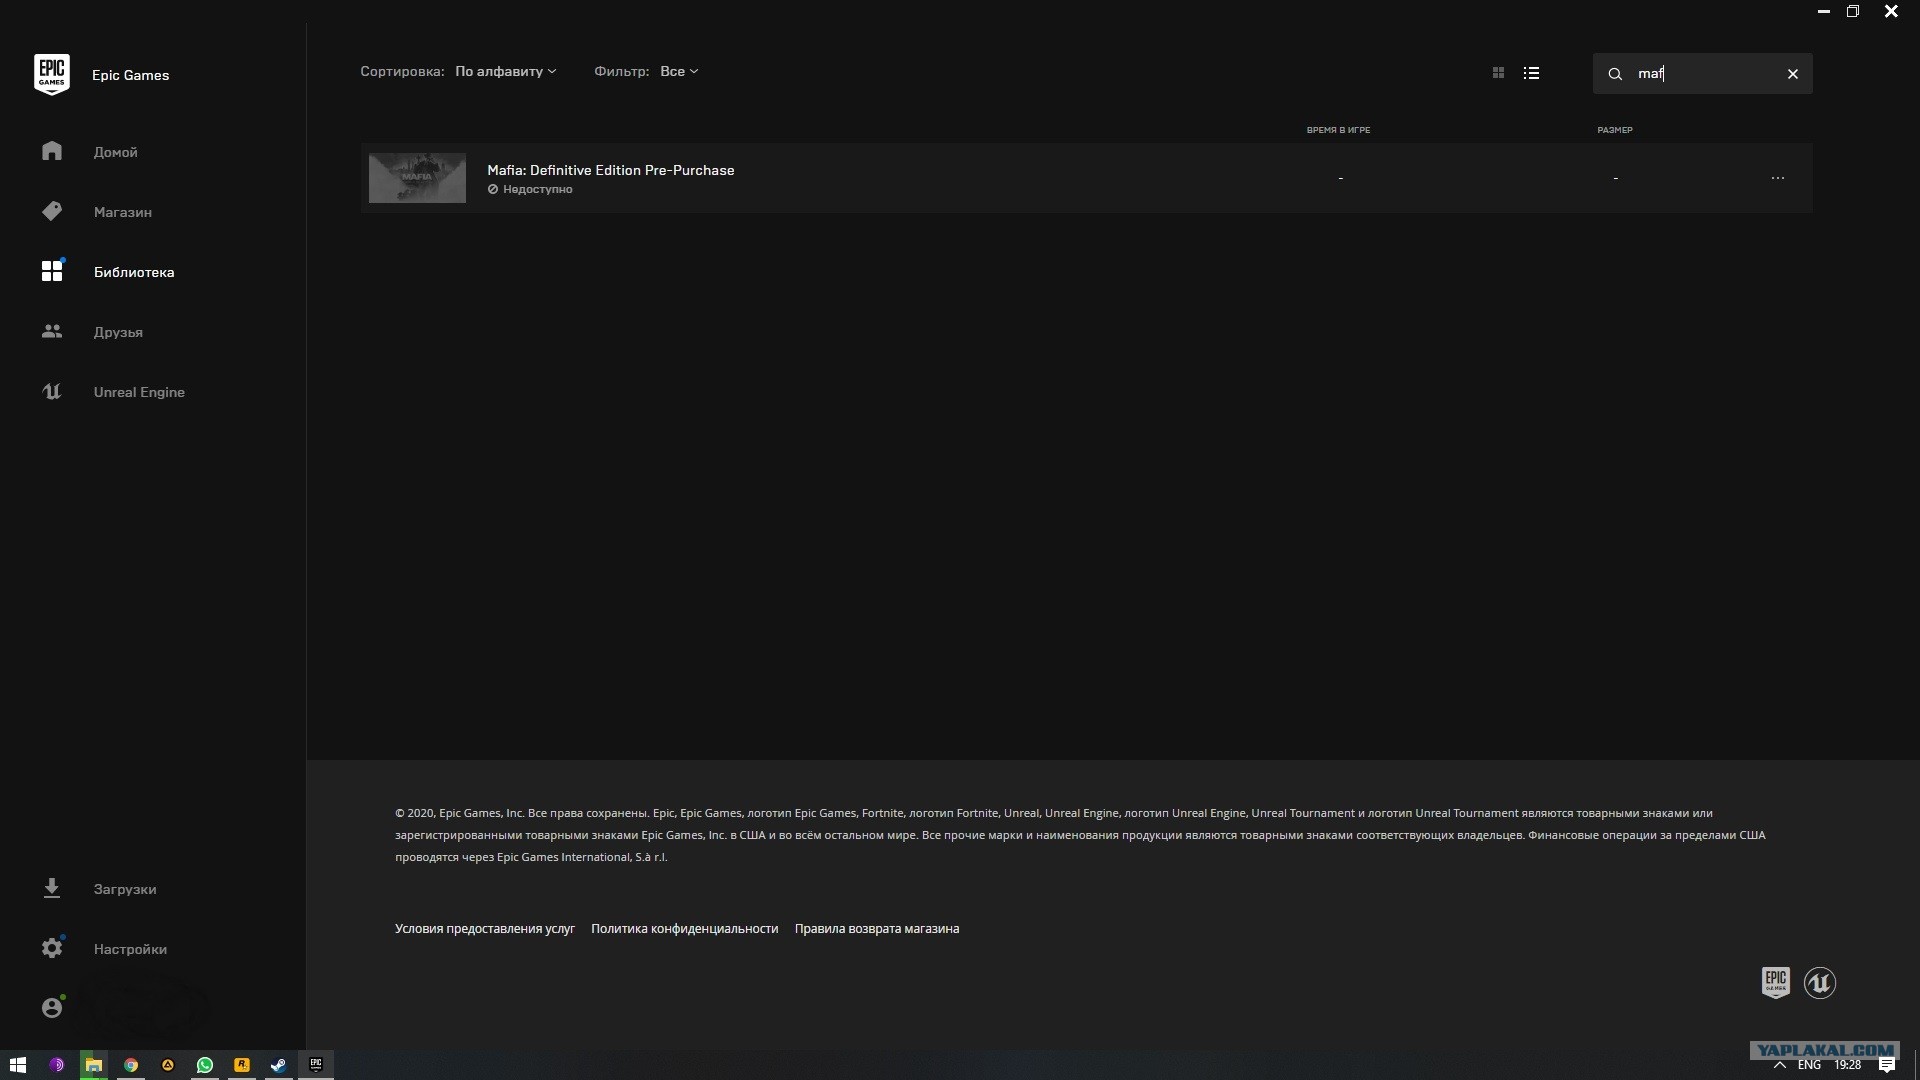Select Mafia: Definitive Edition Pre-Purchase title
The image size is (1920, 1080).
[611, 170]
